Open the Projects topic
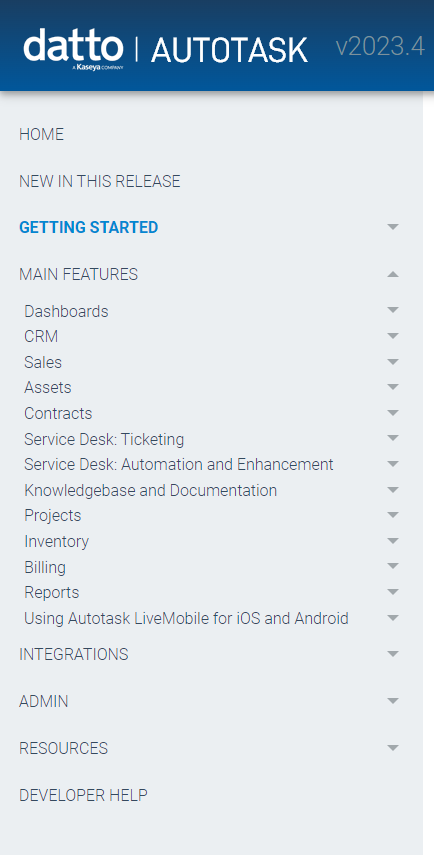Screen dimensions: 434x855 53,515
